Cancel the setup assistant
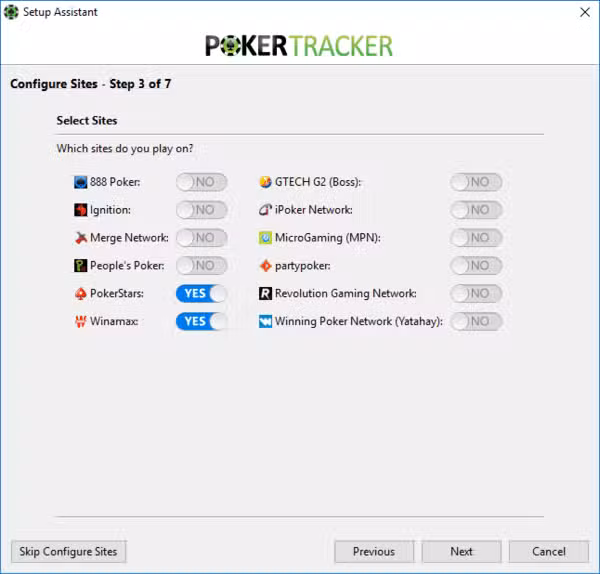Screen dimensions: 600x574 click(x=549, y=551)
